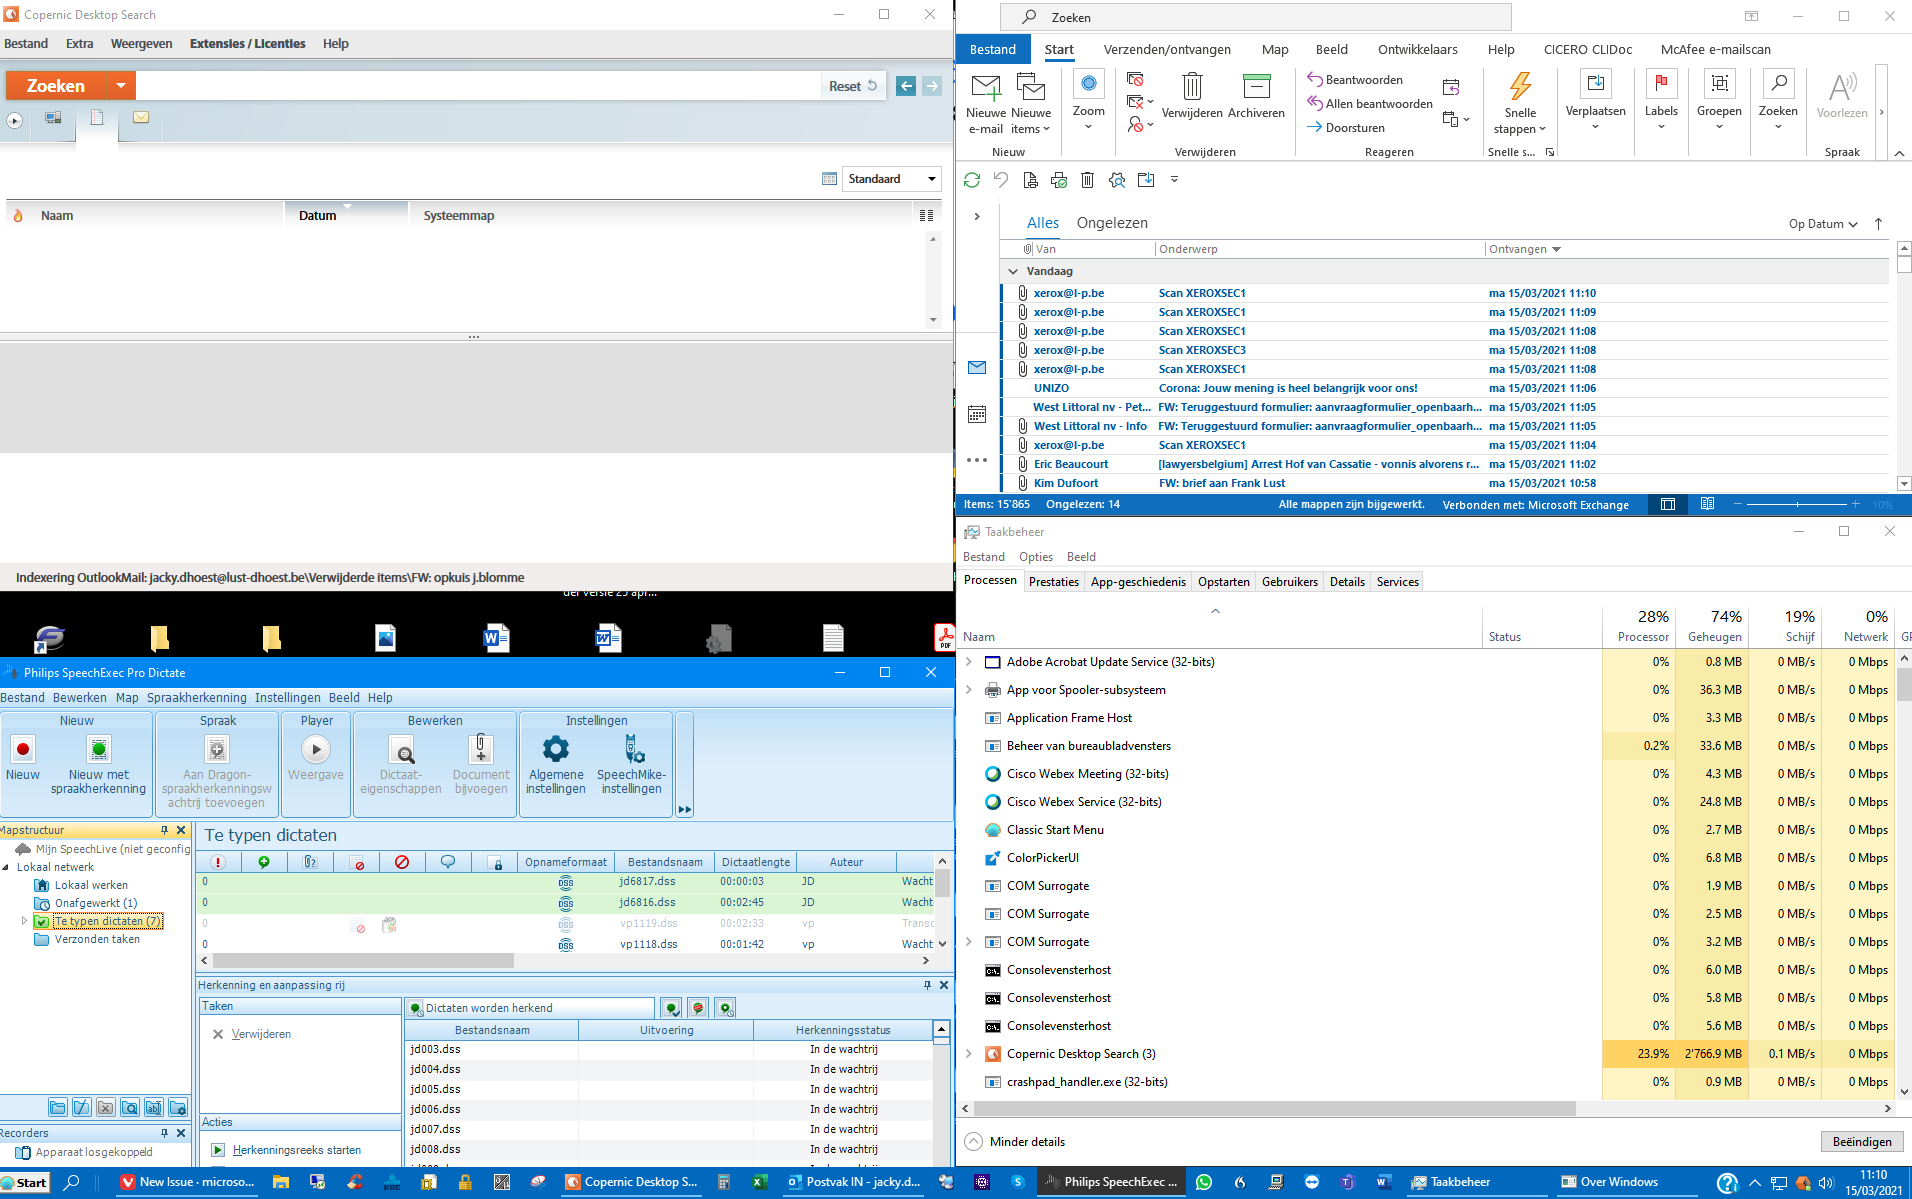The height and width of the screenshot is (1199, 1912).
Task: Click Nieuwe e-mail in Outlook ribbon
Action: [x=986, y=103]
